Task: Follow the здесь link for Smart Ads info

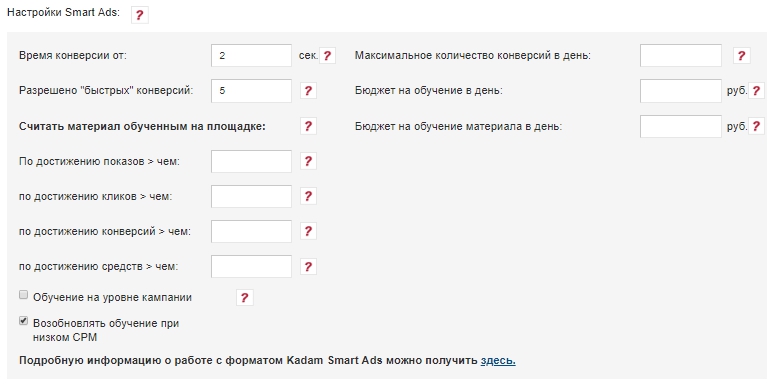Action: [498, 361]
